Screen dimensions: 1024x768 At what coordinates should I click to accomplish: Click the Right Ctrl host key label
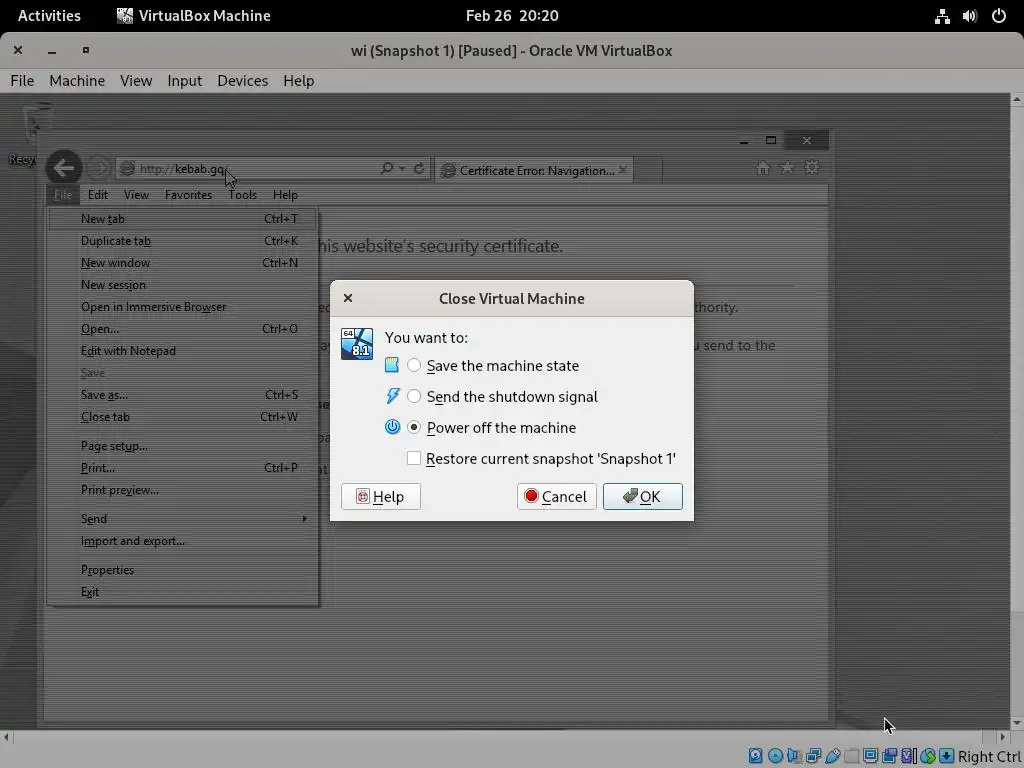point(989,756)
